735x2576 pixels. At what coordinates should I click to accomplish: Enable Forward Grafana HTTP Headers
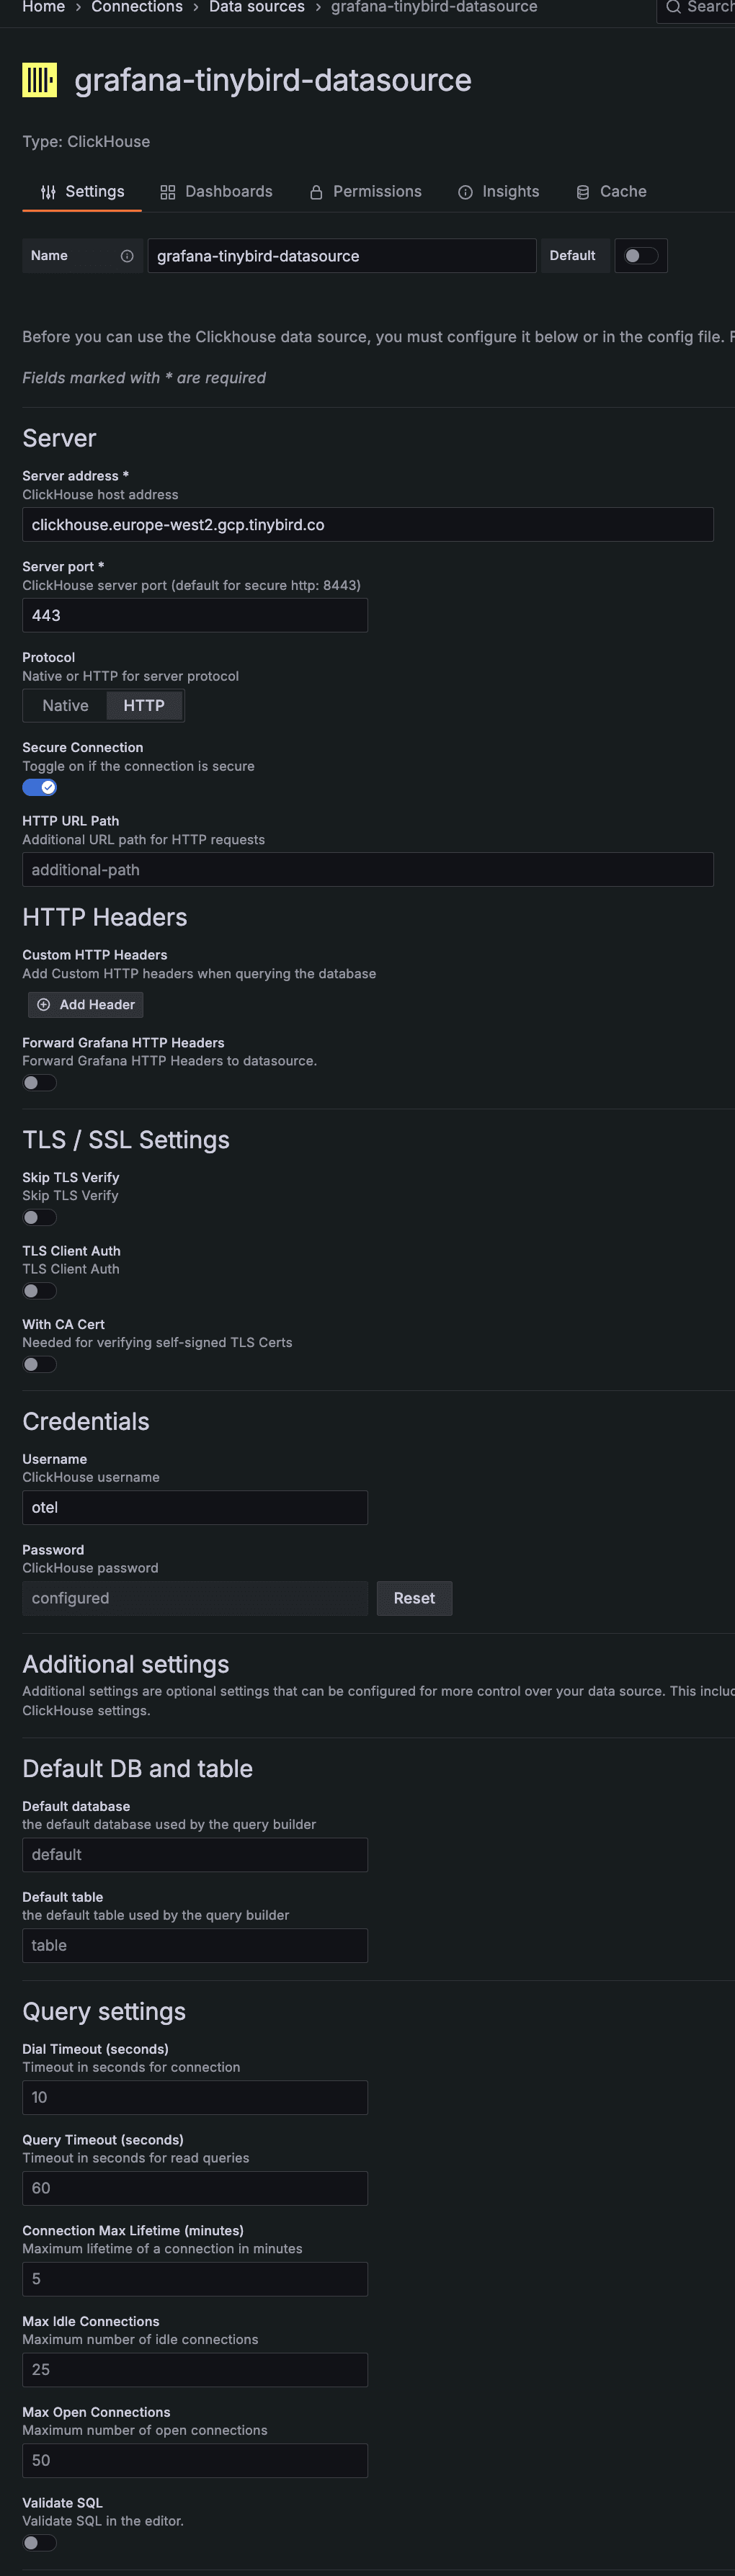coord(39,1082)
